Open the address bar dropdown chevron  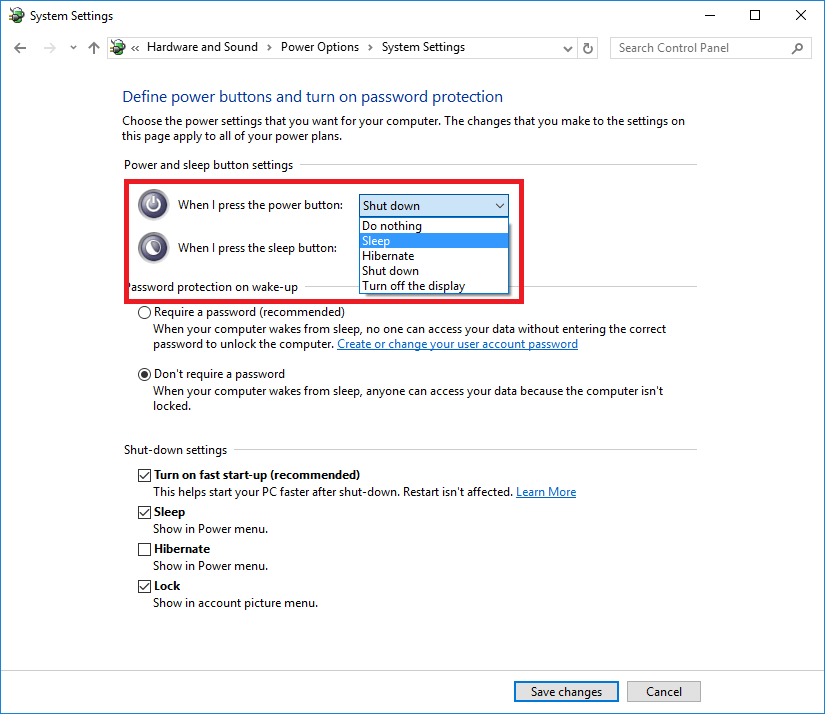[567, 47]
